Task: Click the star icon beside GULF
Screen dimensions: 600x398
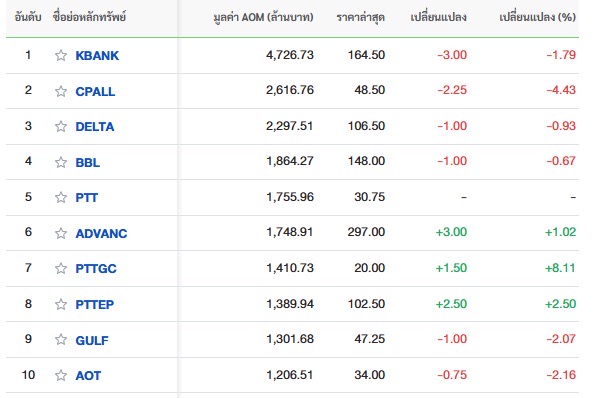Action: (x=61, y=339)
